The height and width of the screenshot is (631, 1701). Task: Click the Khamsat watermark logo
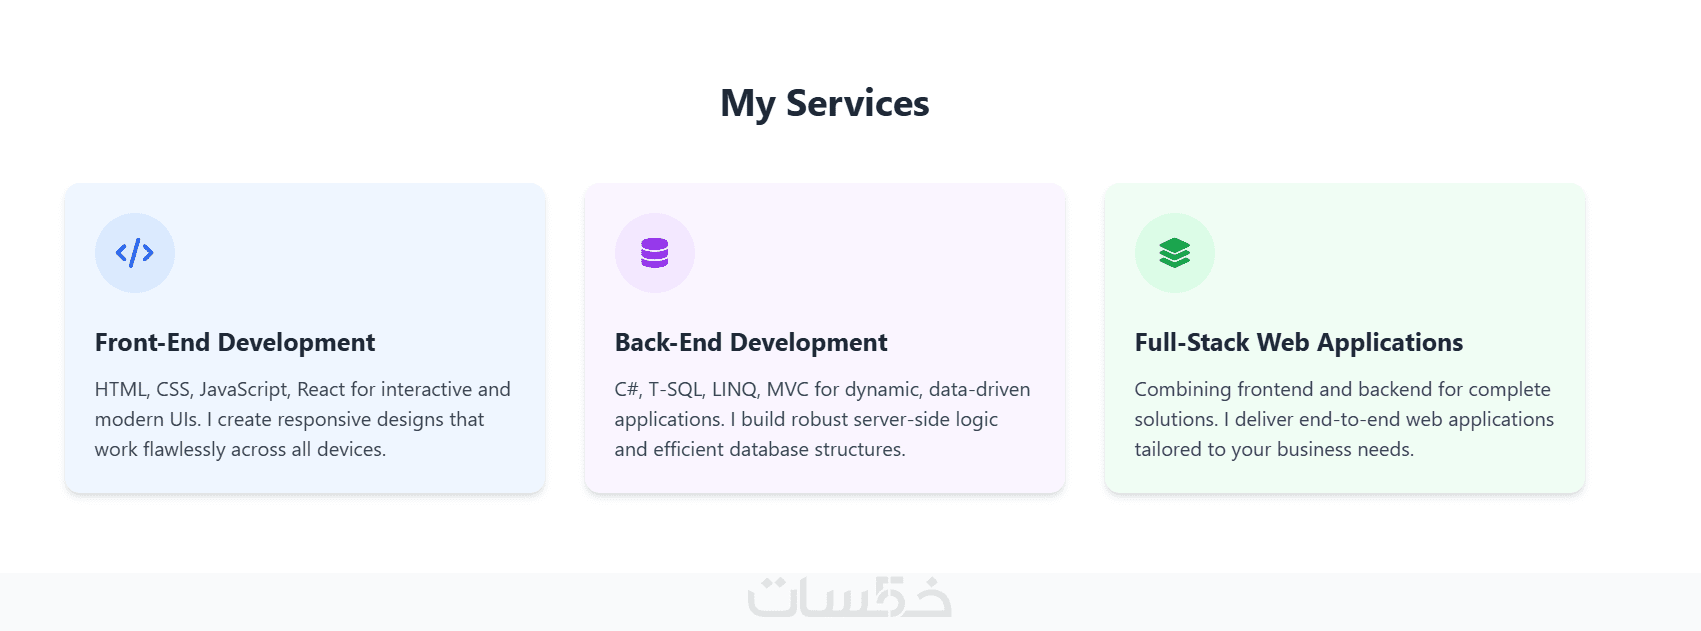[849, 598]
